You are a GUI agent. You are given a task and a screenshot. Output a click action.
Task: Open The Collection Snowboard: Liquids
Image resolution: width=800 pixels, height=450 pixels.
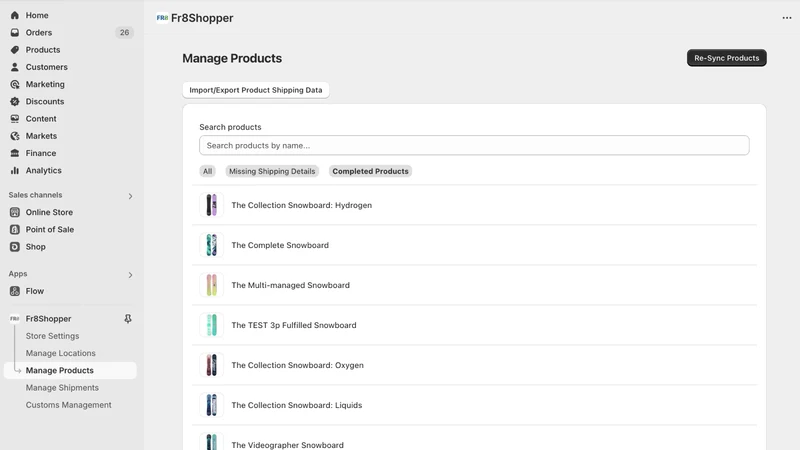coord(296,405)
